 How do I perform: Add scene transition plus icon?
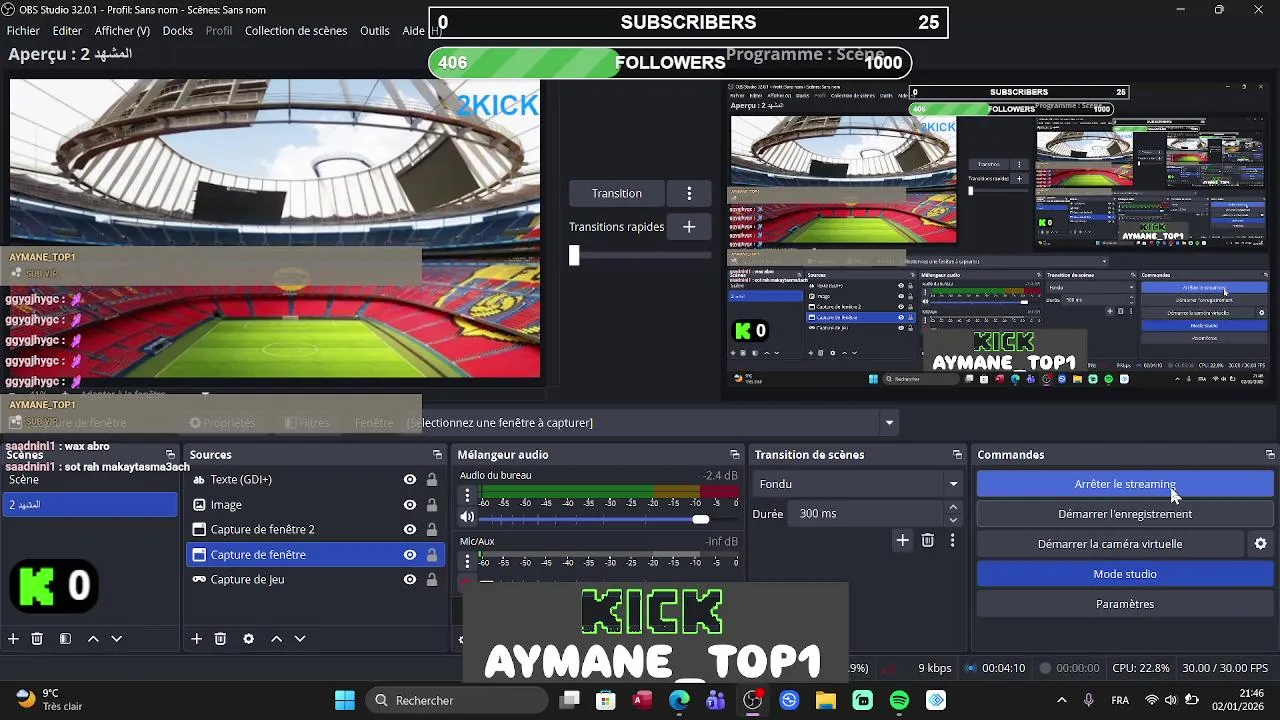click(902, 540)
